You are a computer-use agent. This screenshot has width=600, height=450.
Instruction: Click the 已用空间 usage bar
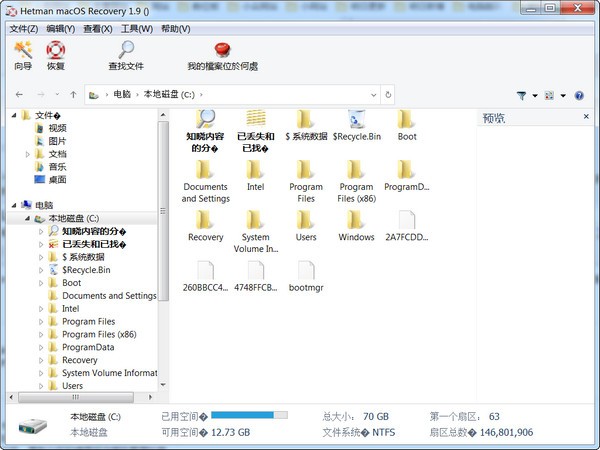coord(249,415)
